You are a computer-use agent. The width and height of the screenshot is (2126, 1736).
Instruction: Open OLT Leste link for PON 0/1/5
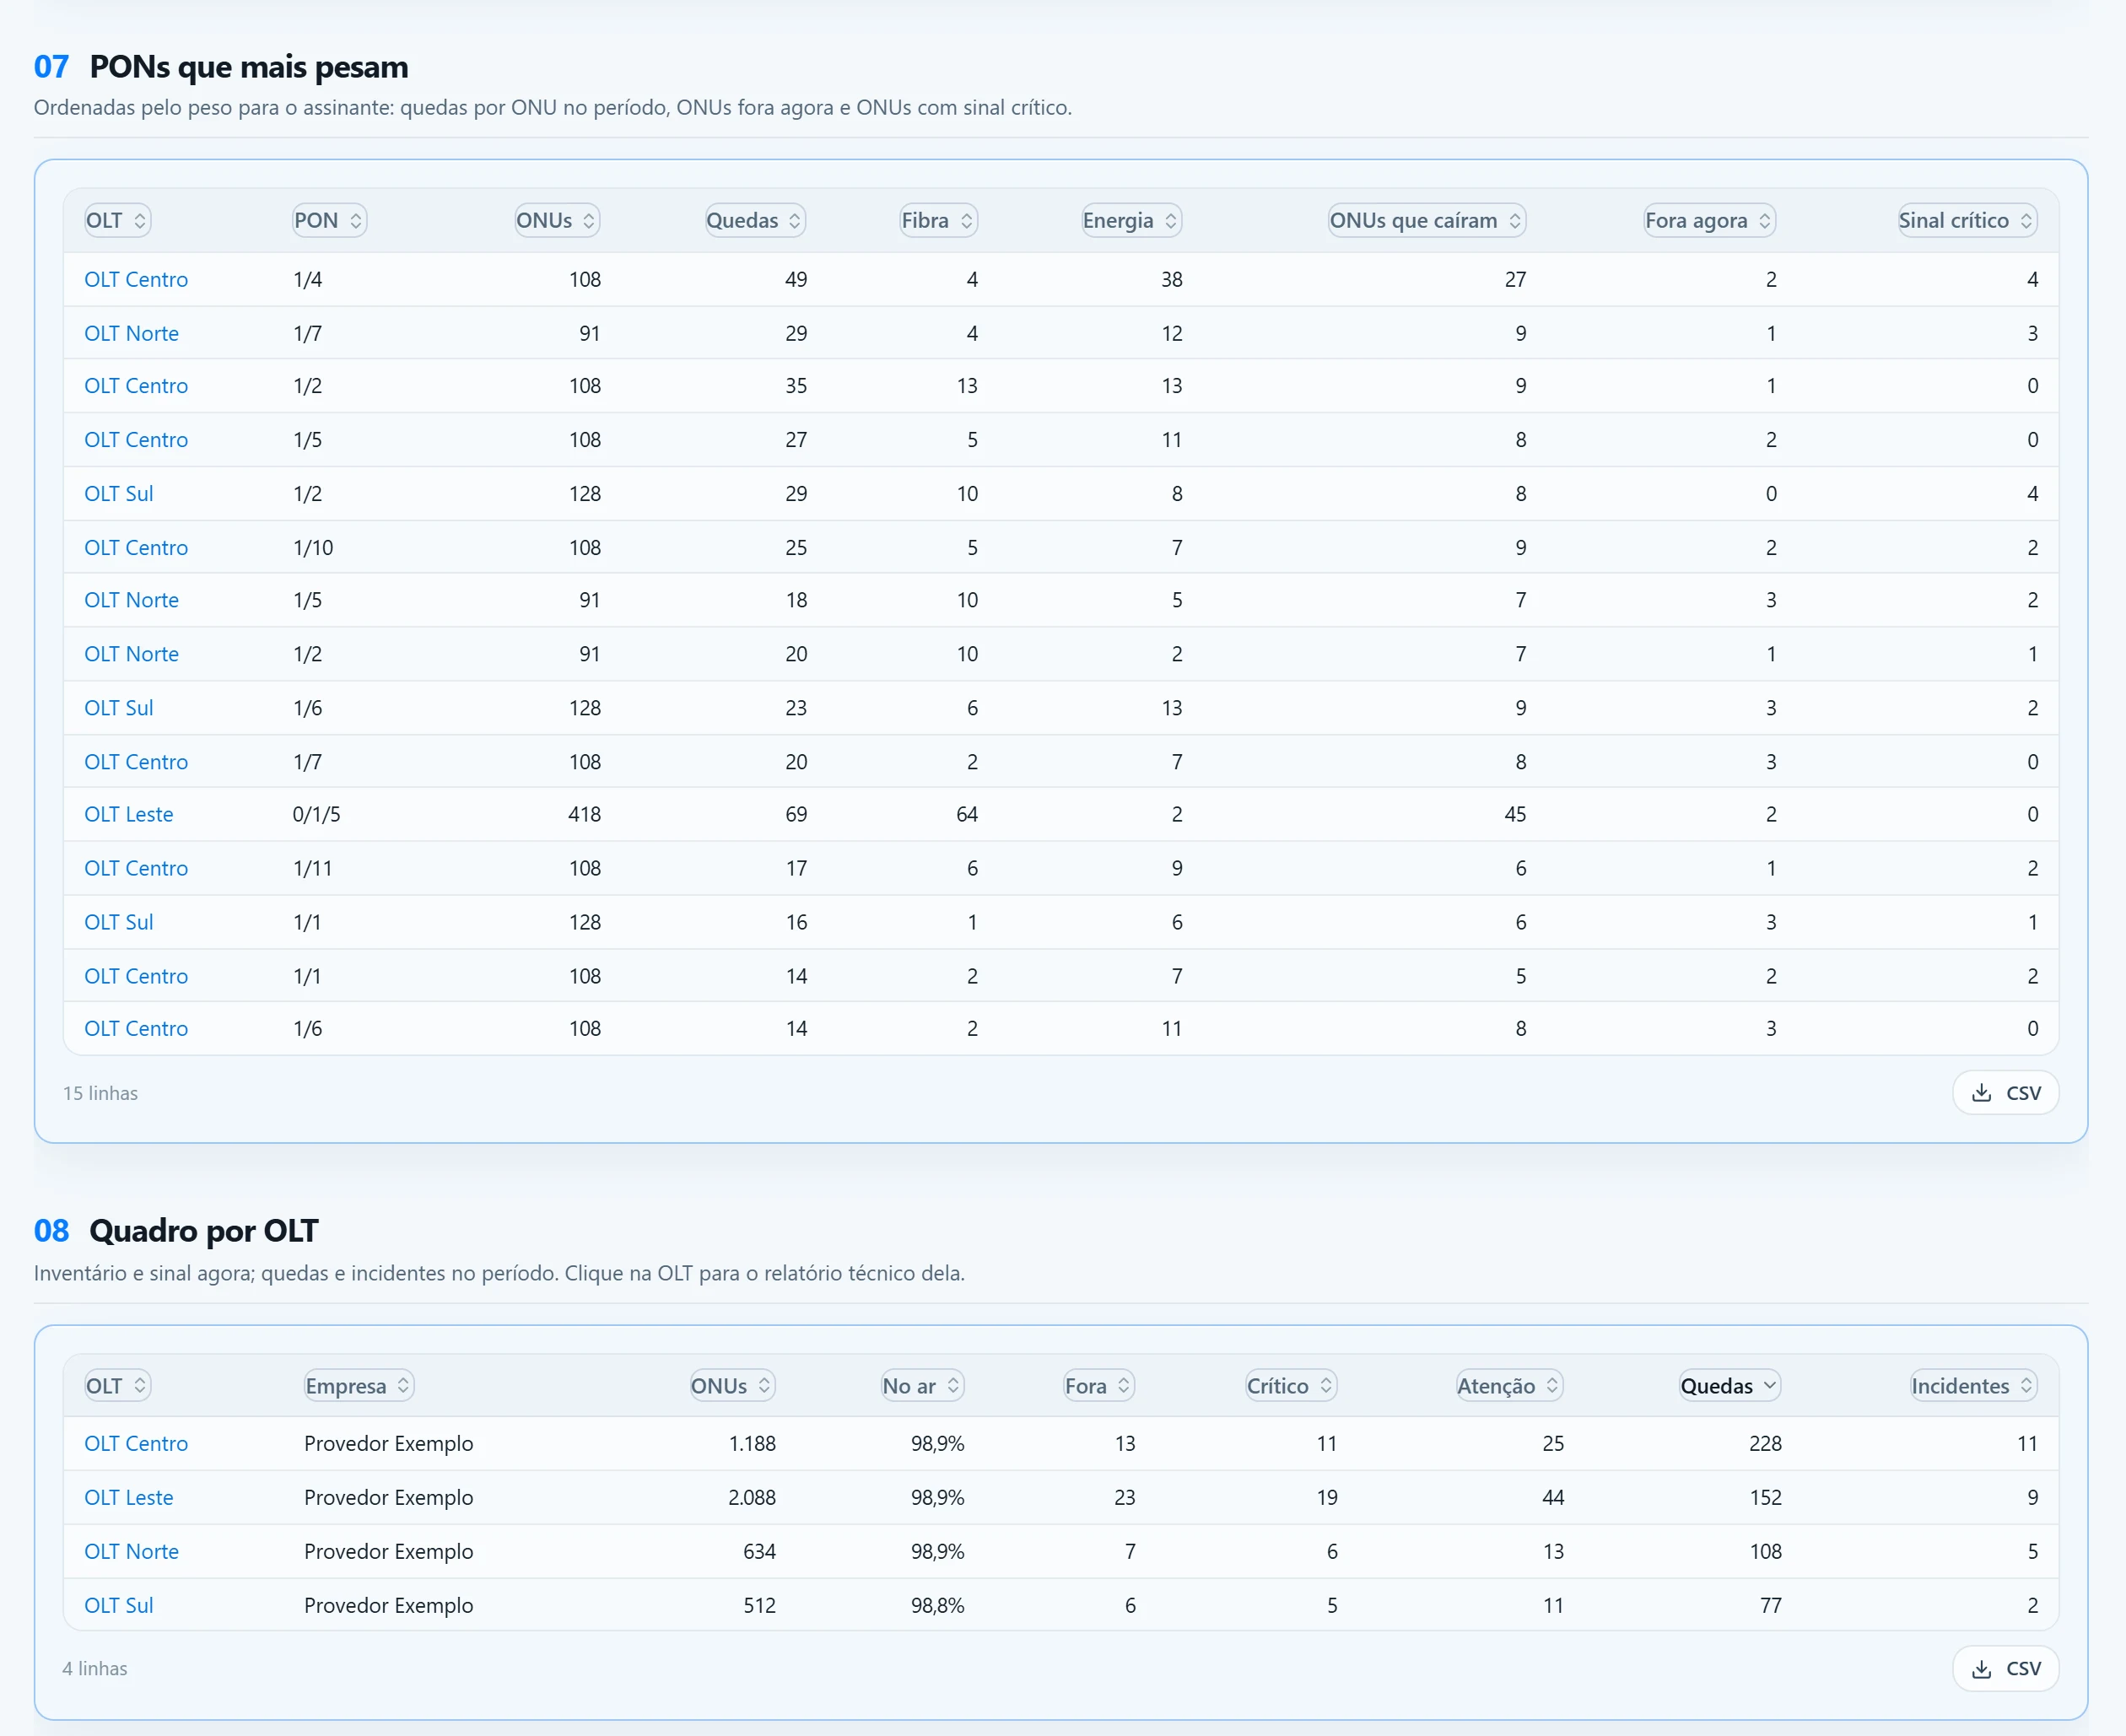[129, 815]
